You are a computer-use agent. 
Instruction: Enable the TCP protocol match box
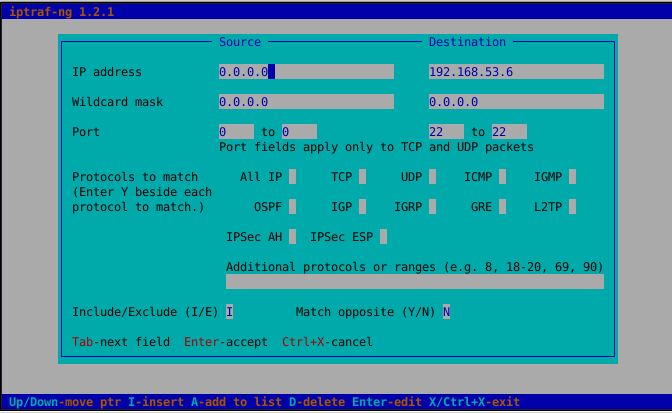coord(362,177)
